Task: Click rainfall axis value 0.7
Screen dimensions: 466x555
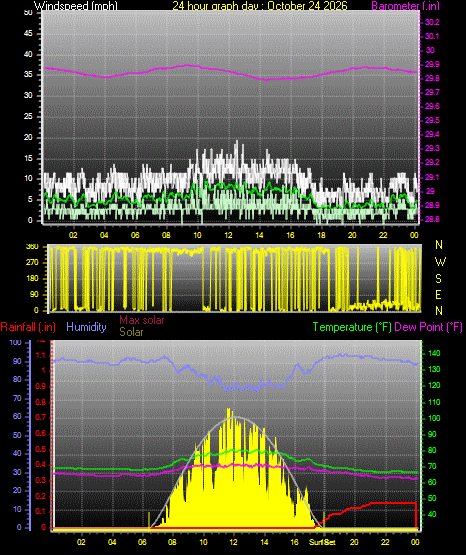Action: point(41,418)
